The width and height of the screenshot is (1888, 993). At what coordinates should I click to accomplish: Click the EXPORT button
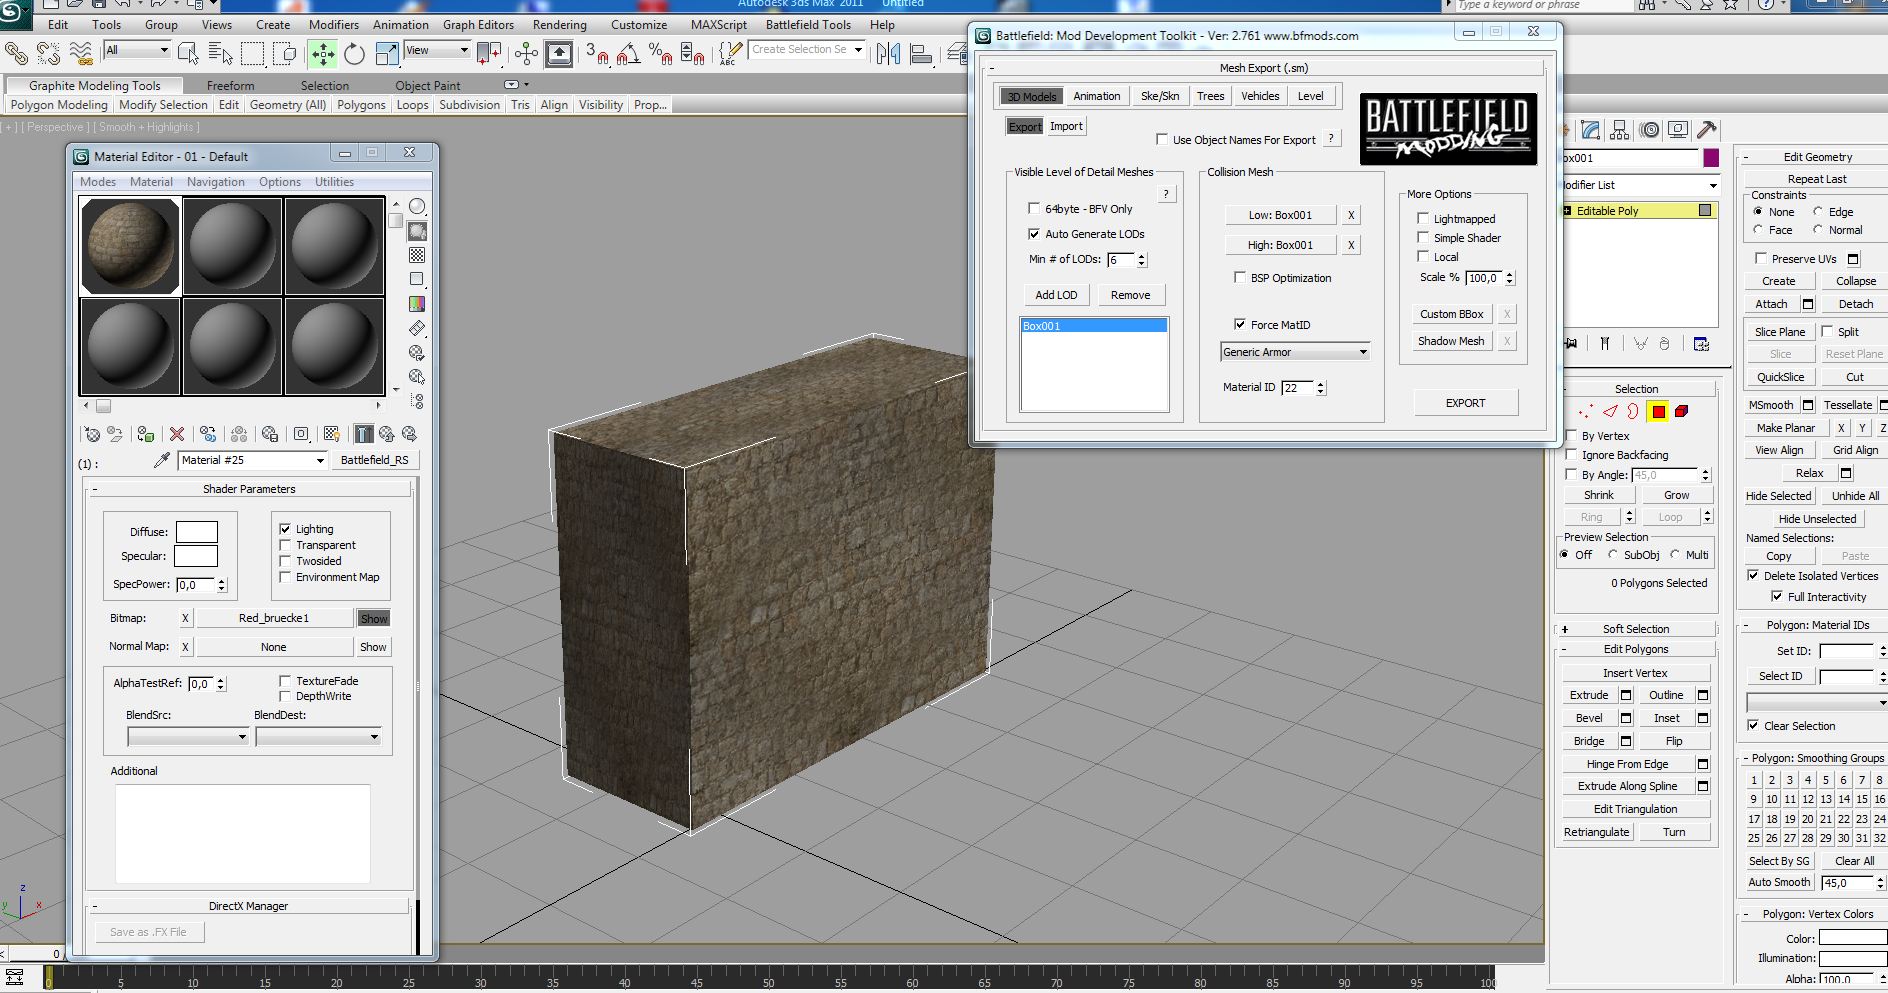point(1465,403)
